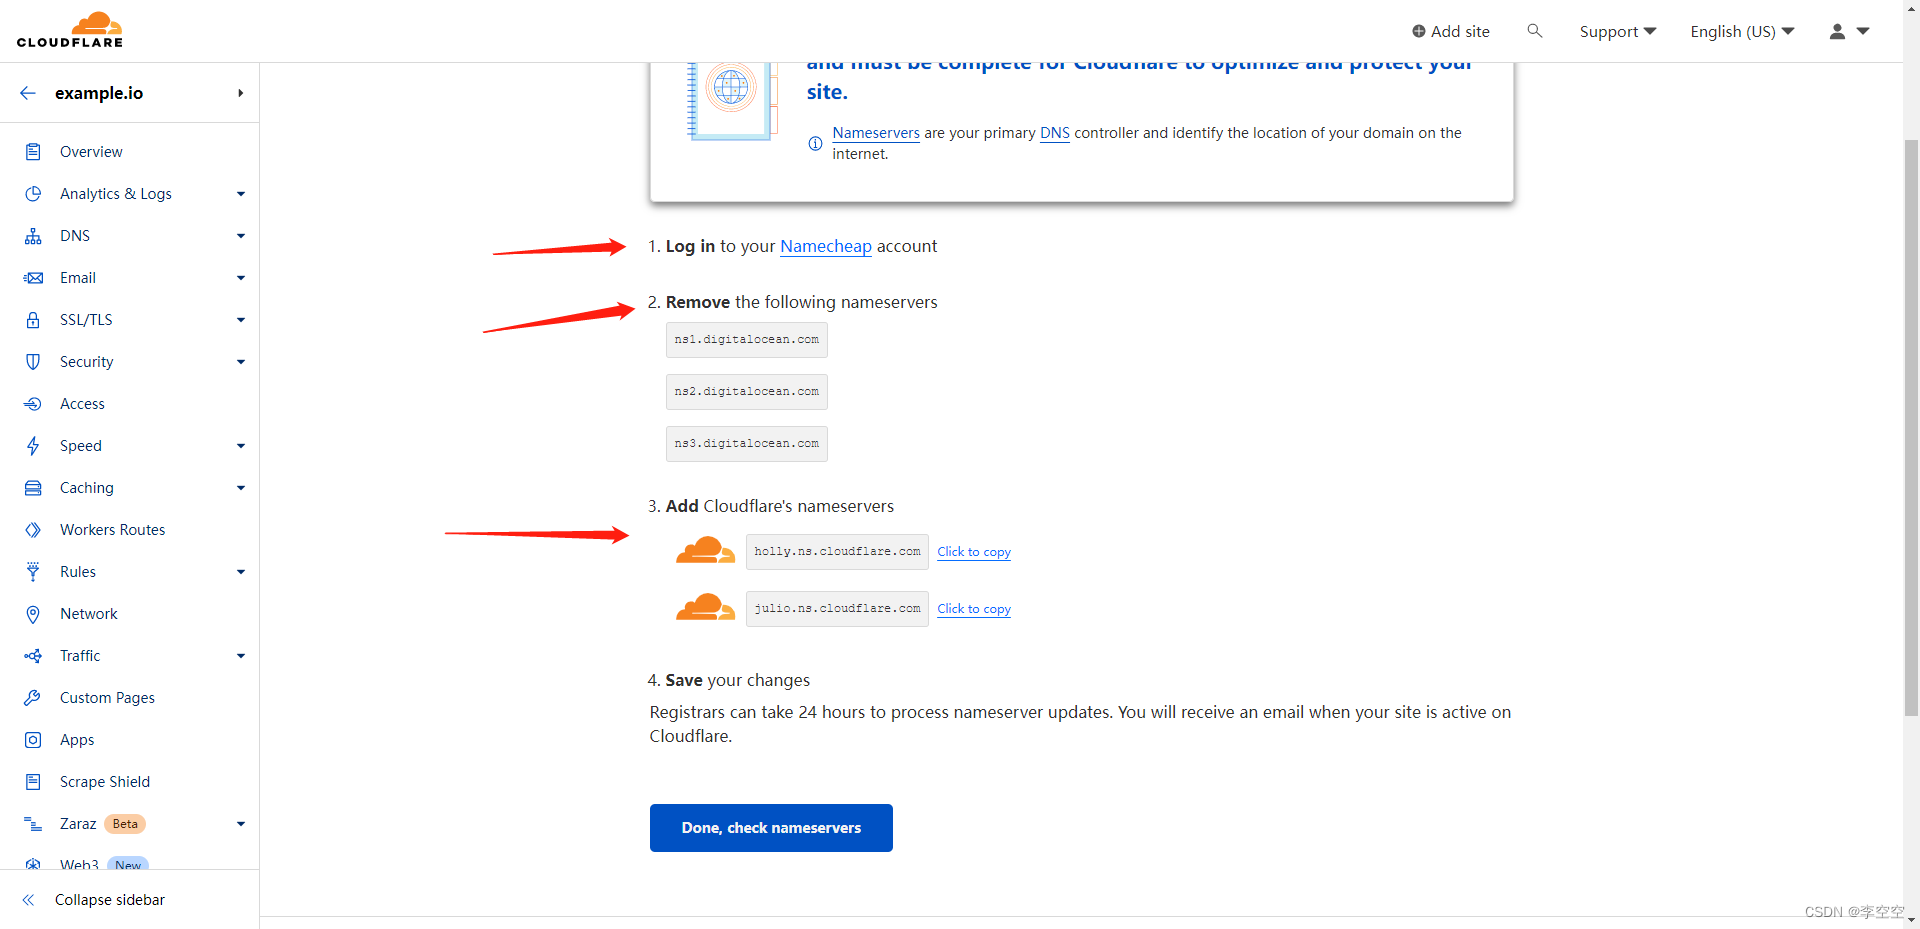Open the Namecheap link
Screen dimensions: 1920x929
pyautogui.click(x=826, y=246)
